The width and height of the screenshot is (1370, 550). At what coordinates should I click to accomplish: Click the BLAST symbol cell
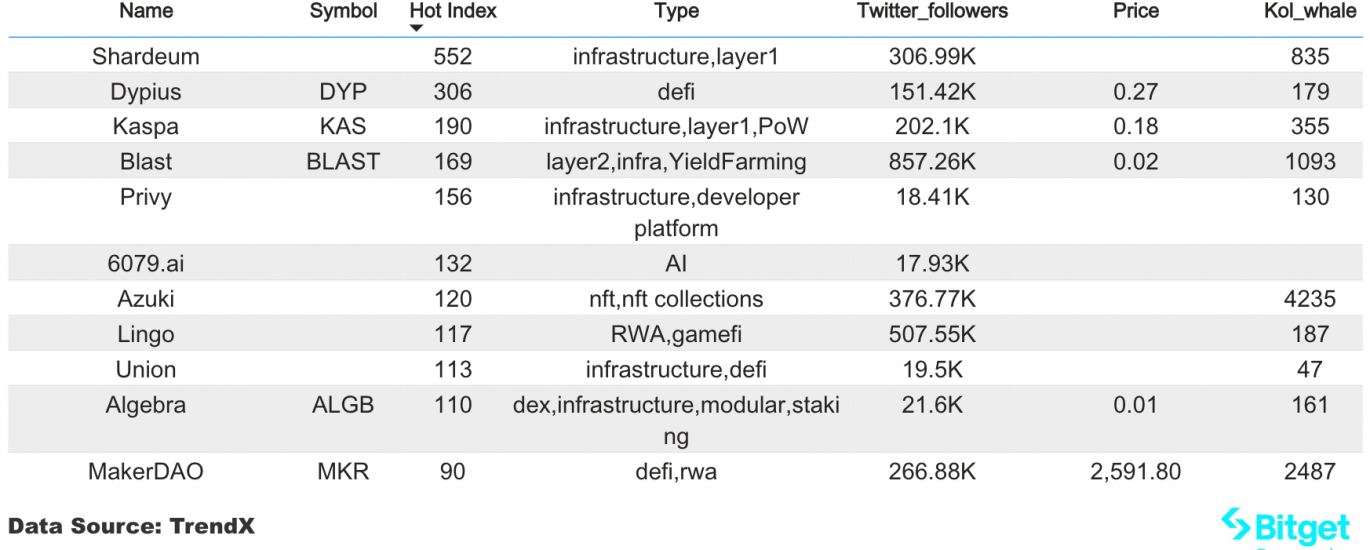[344, 162]
